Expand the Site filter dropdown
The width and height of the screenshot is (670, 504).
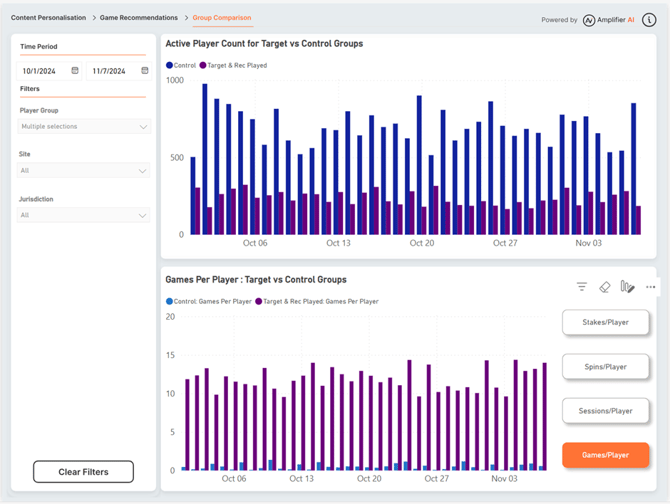(x=84, y=171)
